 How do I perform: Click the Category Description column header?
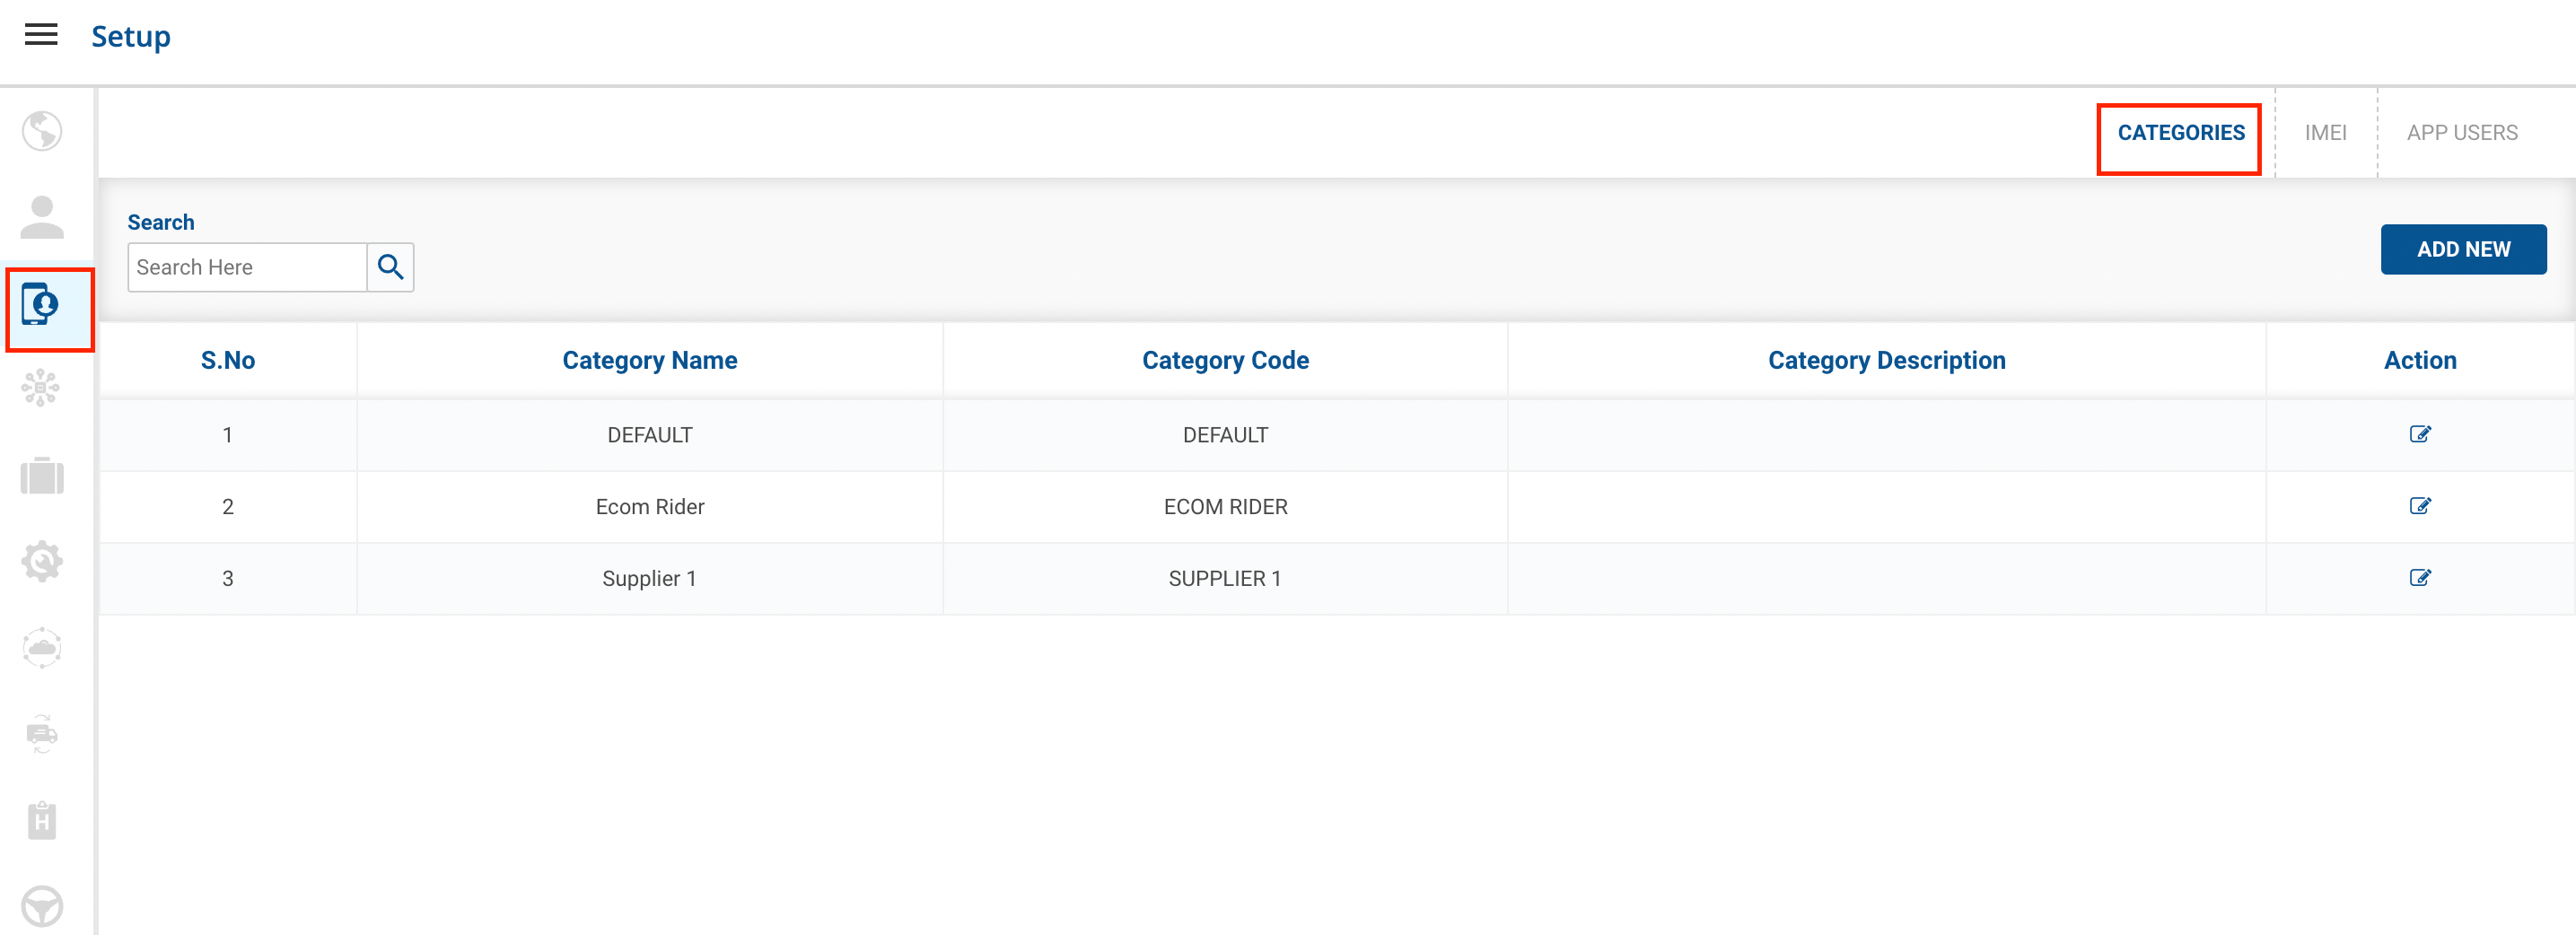1886,360
